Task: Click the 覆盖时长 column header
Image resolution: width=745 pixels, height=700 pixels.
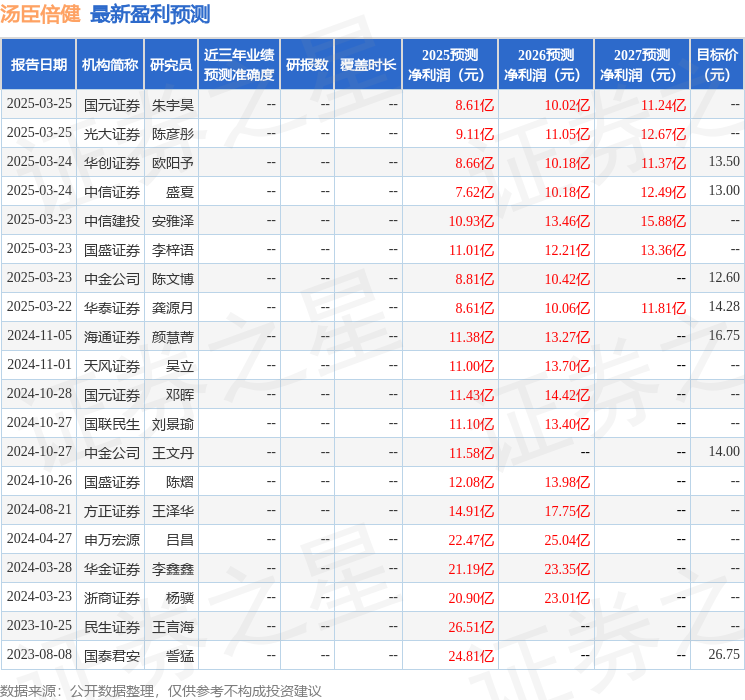Action: (368, 65)
